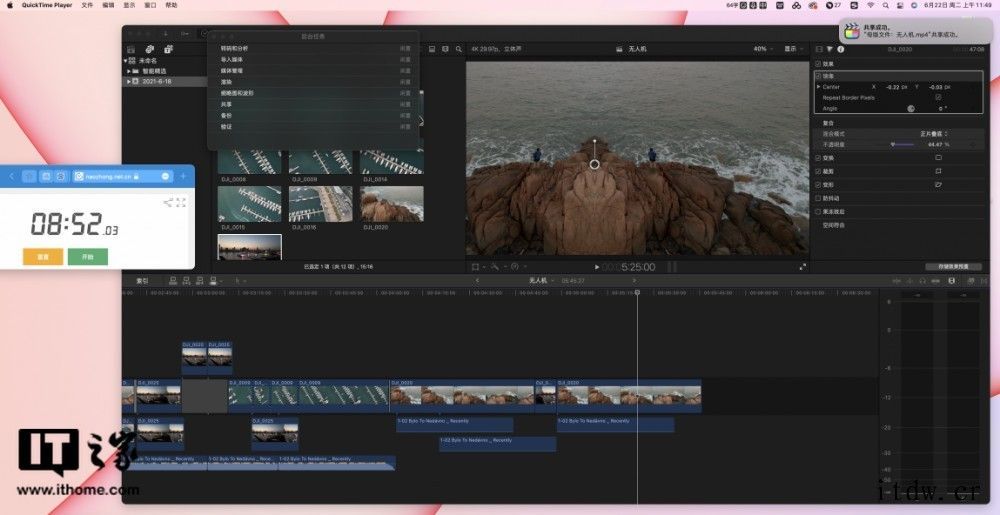Play the viewer video

point(597,267)
